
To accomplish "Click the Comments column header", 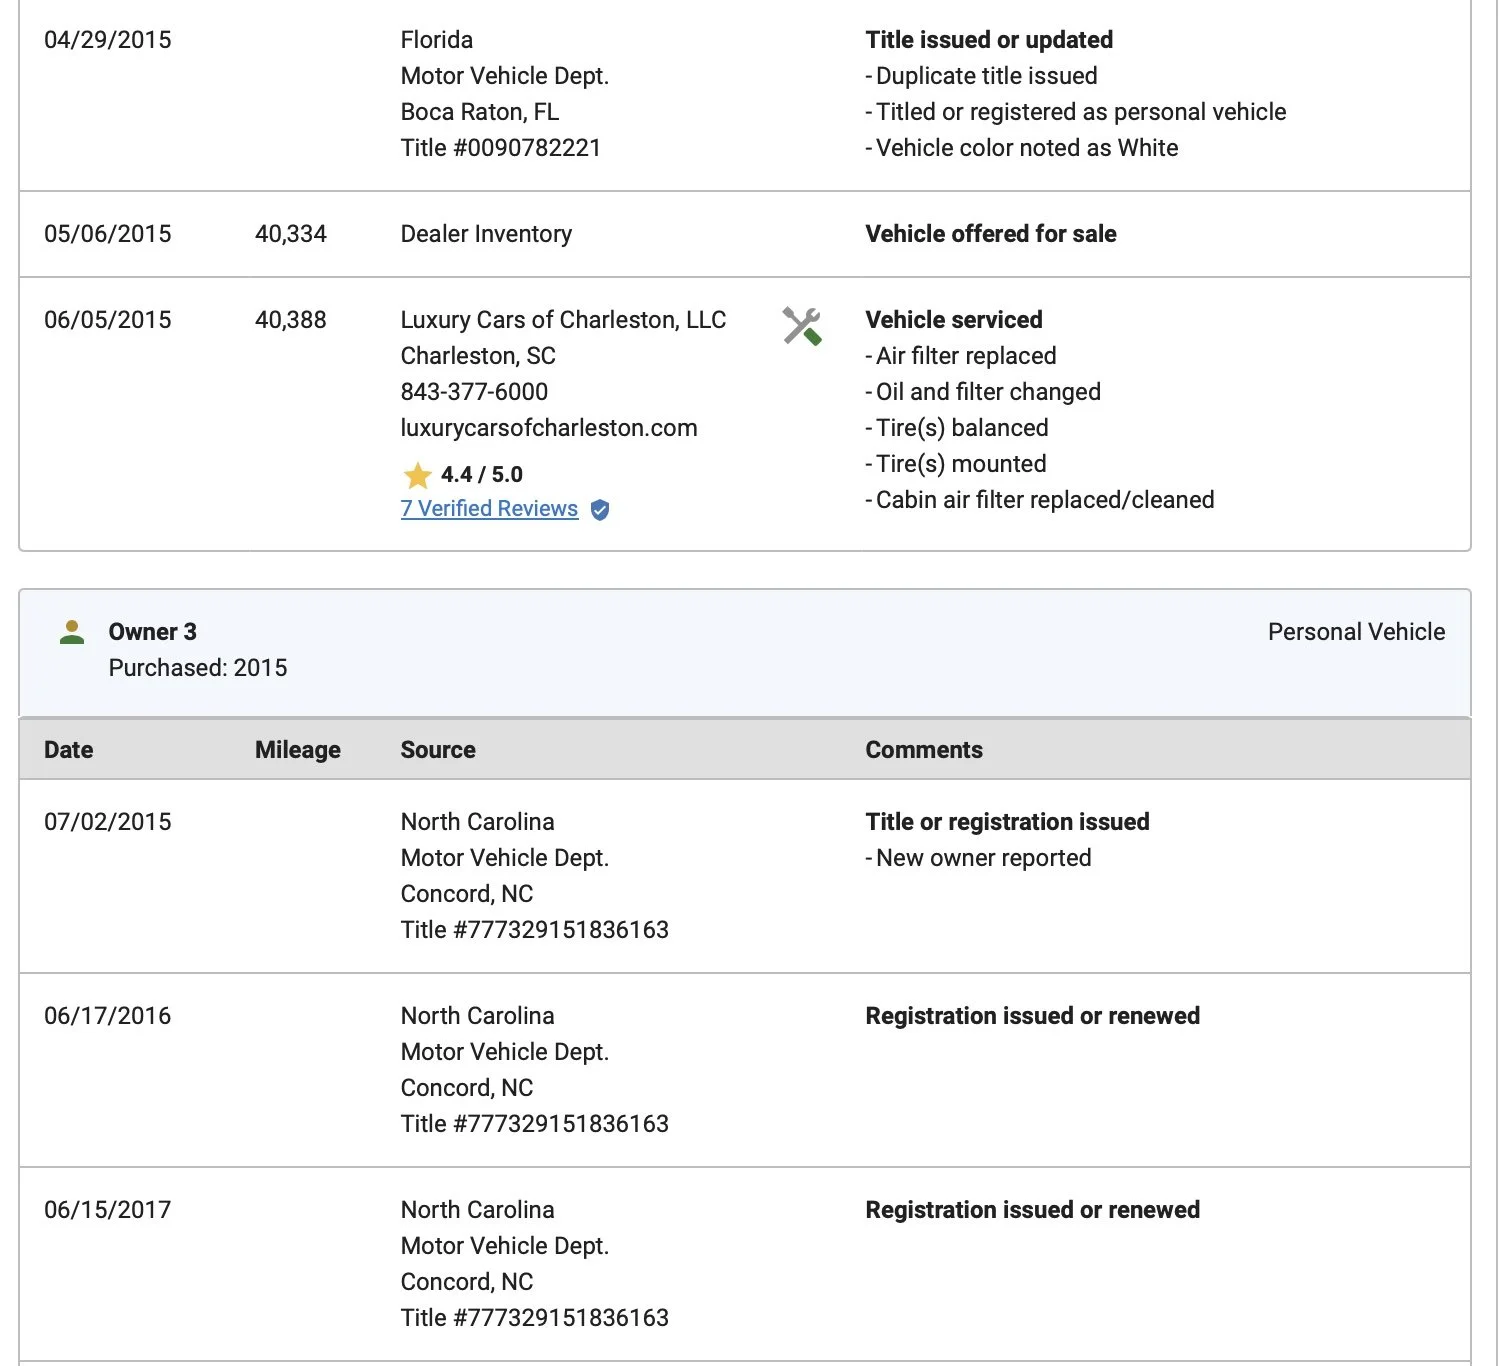I will pyautogui.click(x=924, y=750).
